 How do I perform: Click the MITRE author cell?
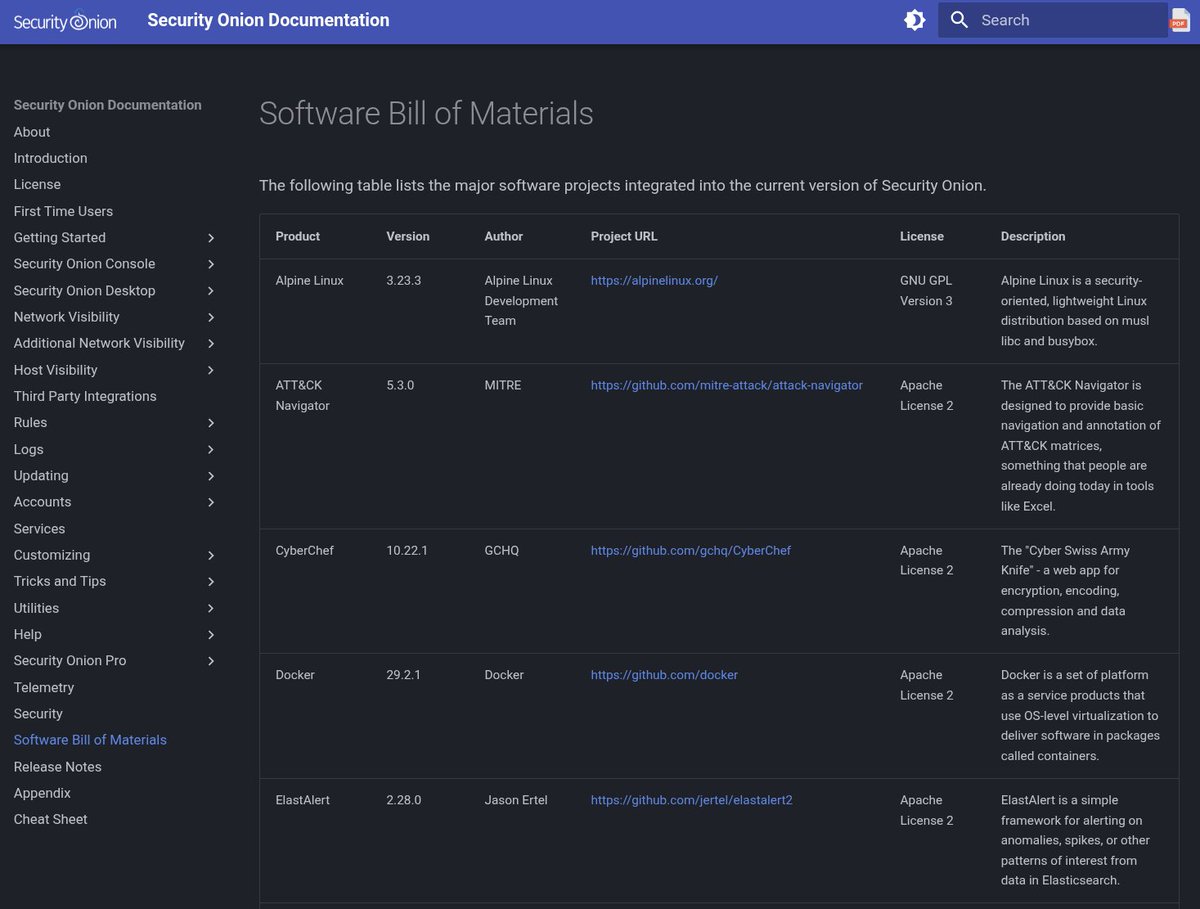[503, 385]
